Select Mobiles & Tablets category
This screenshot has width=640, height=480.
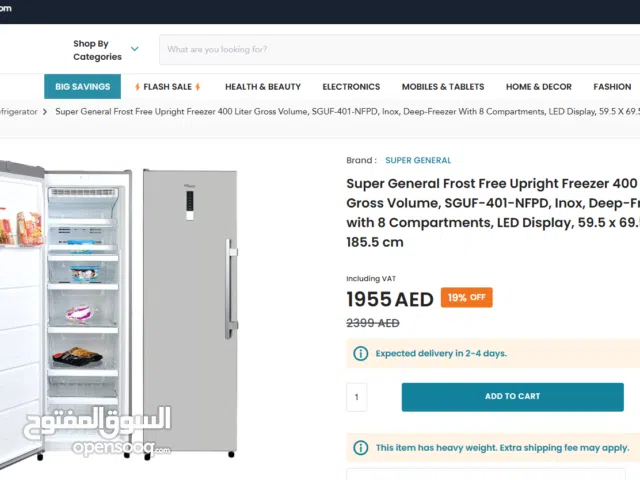tap(443, 87)
